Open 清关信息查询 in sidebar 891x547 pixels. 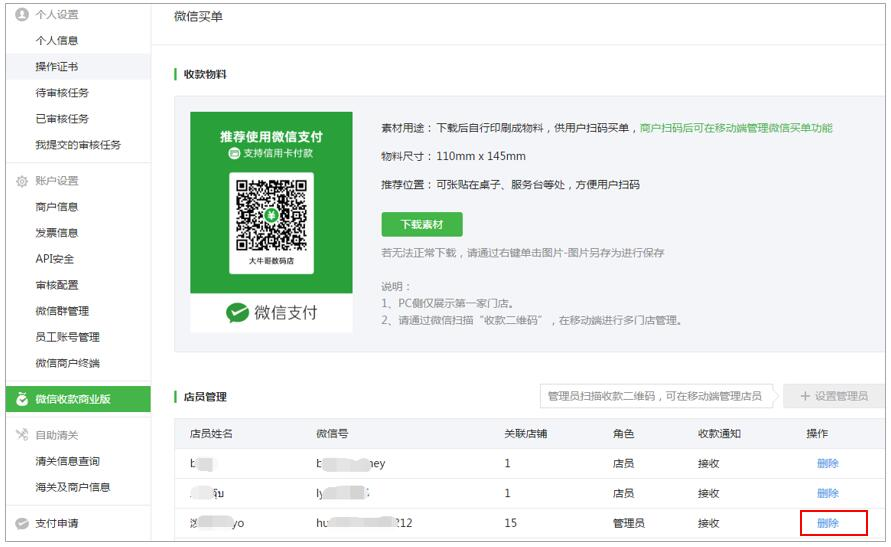67,461
